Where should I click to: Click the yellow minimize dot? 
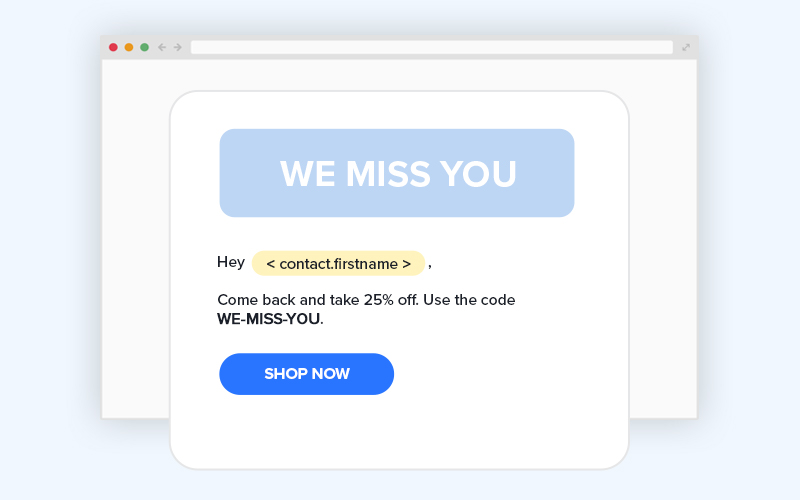tap(129, 47)
